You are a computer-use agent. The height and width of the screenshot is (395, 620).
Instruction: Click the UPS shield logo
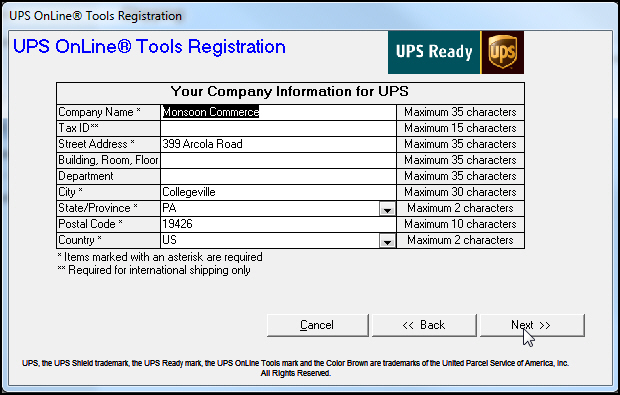(503, 52)
